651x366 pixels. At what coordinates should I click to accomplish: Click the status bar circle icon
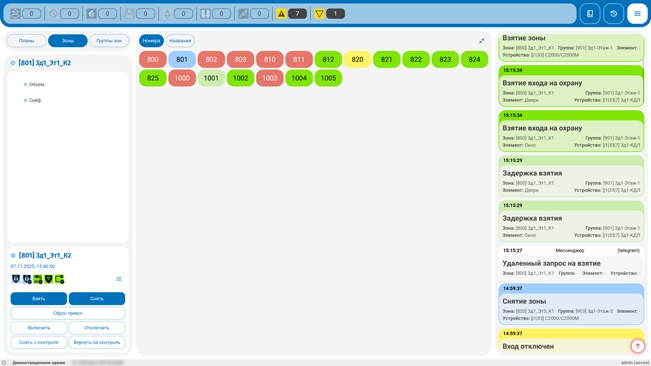(x=4, y=363)
